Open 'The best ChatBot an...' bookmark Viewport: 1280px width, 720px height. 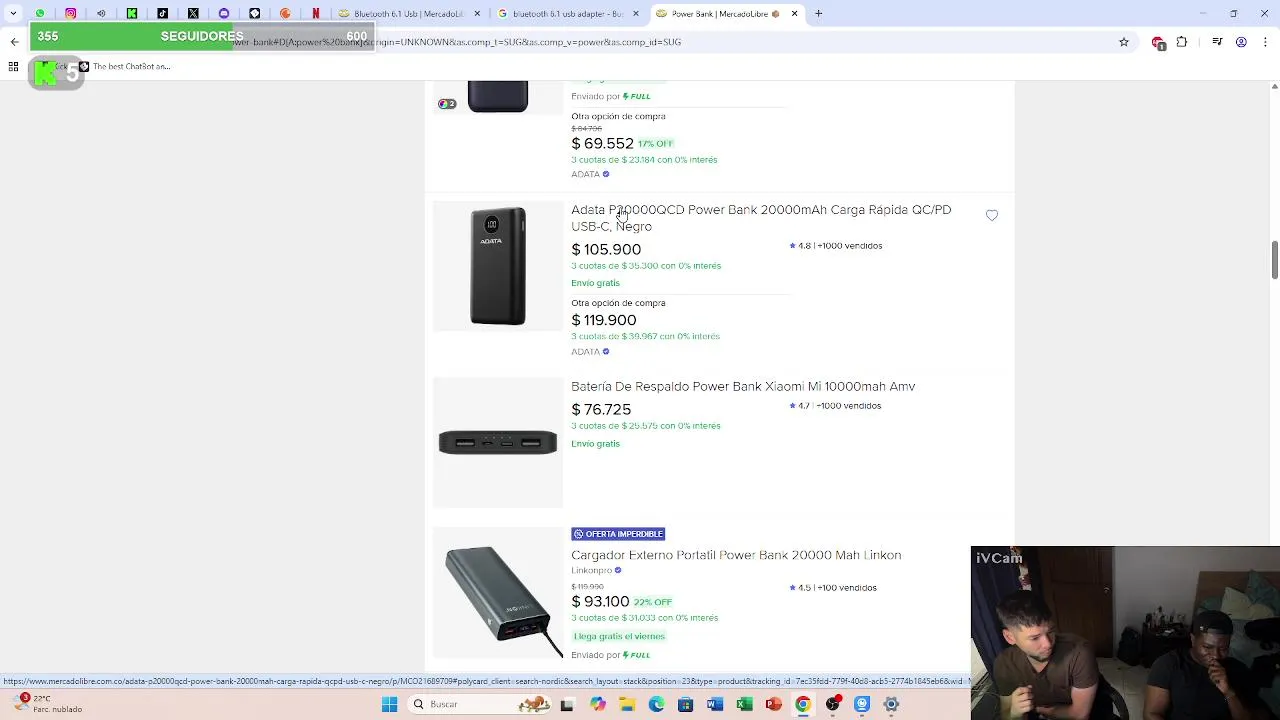click(125, 67)
